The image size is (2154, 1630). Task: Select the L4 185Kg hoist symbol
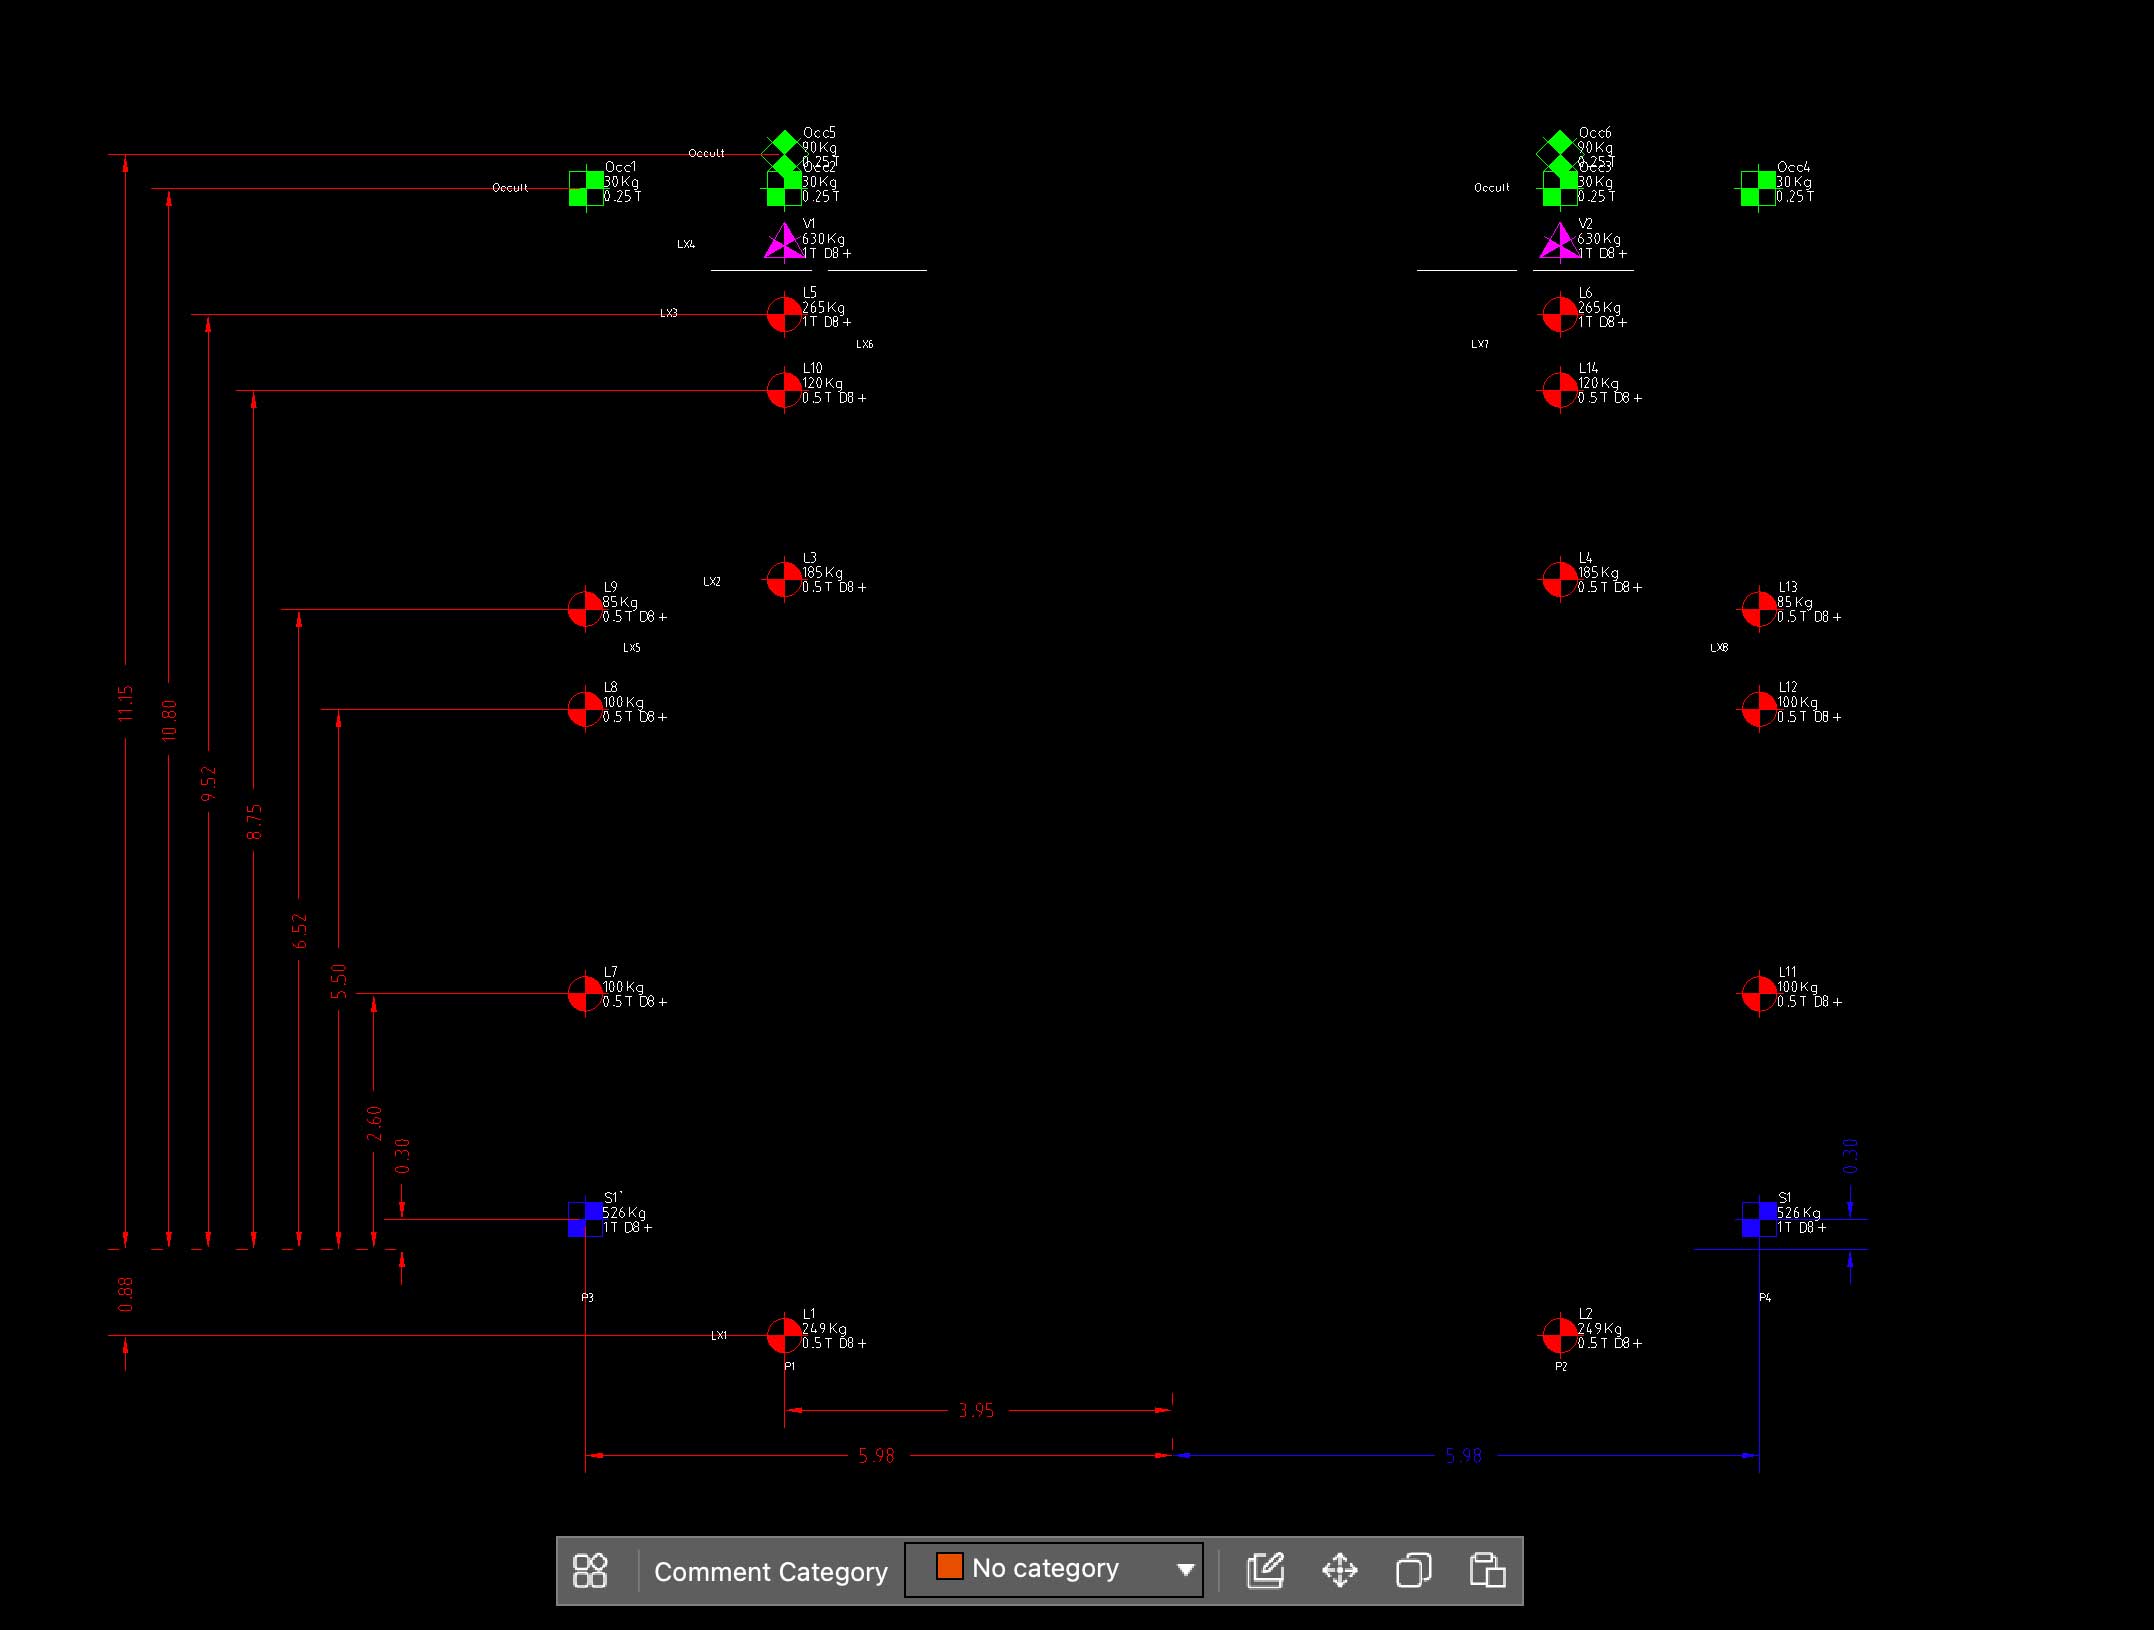click(1559, 578)
